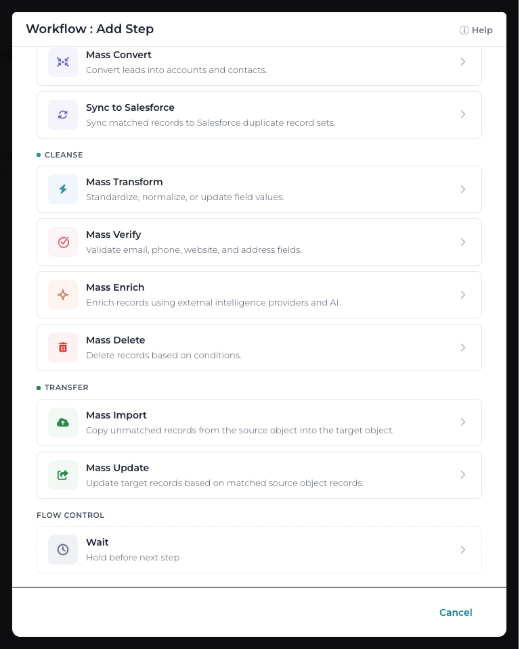Click the Mass Update share icon
This screenshot has height=649, width=519.
(63, 475)
